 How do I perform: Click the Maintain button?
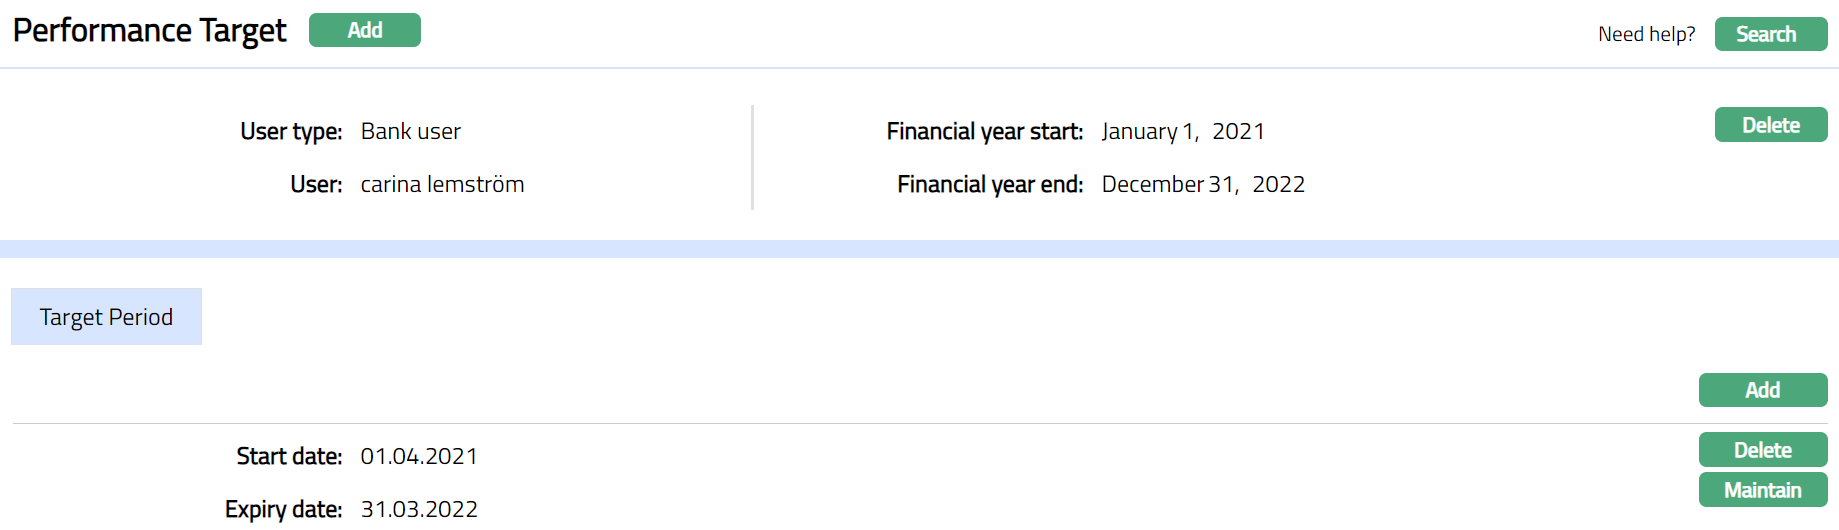1762,490
